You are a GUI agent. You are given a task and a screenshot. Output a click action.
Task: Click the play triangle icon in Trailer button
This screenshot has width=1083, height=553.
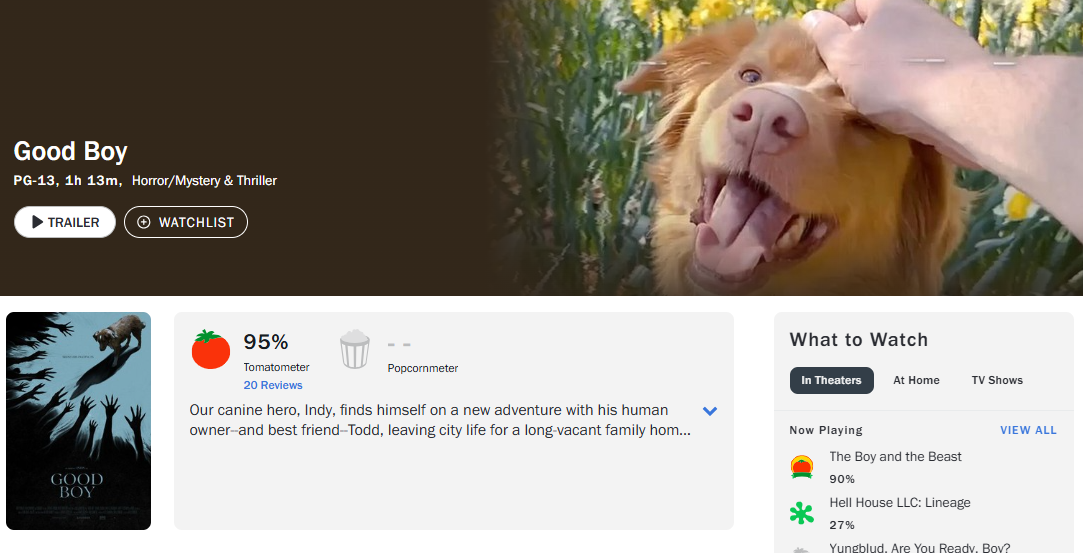coord(38,222)
